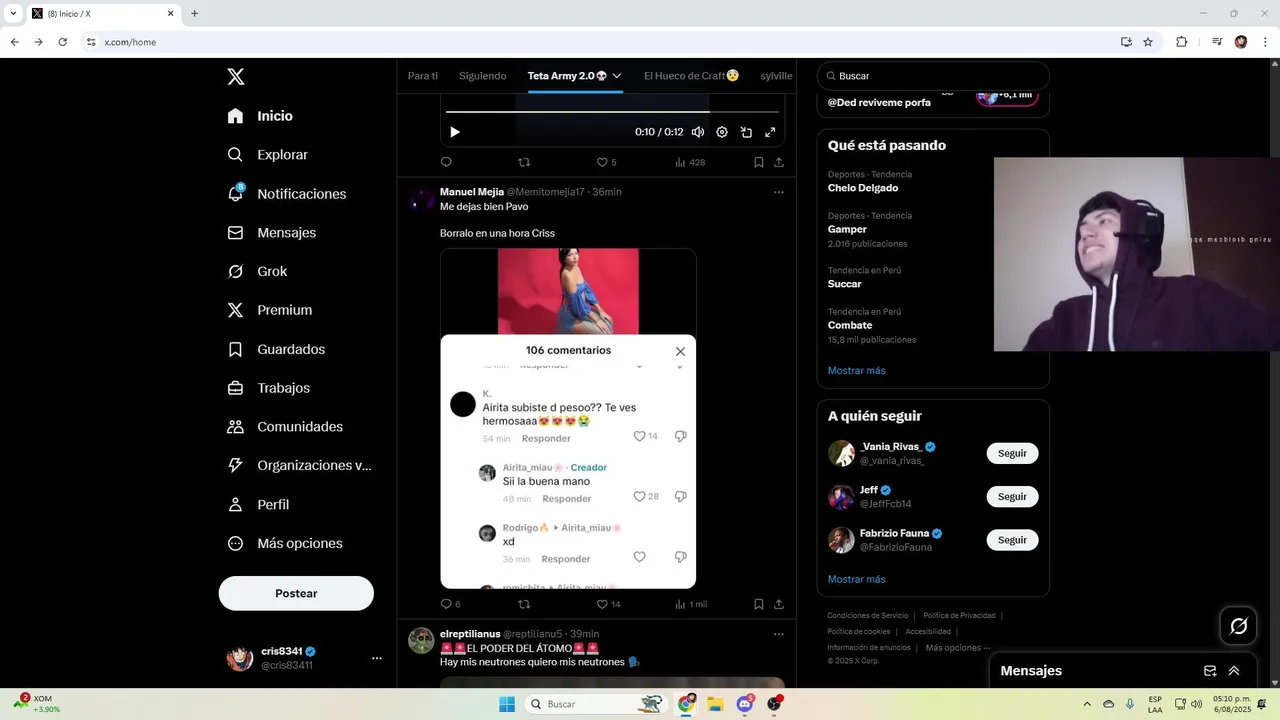Image resolution: width=1280 pixels, height=720 pixels.
Task: Show more under A quién seguir
Action: (856, 579)
